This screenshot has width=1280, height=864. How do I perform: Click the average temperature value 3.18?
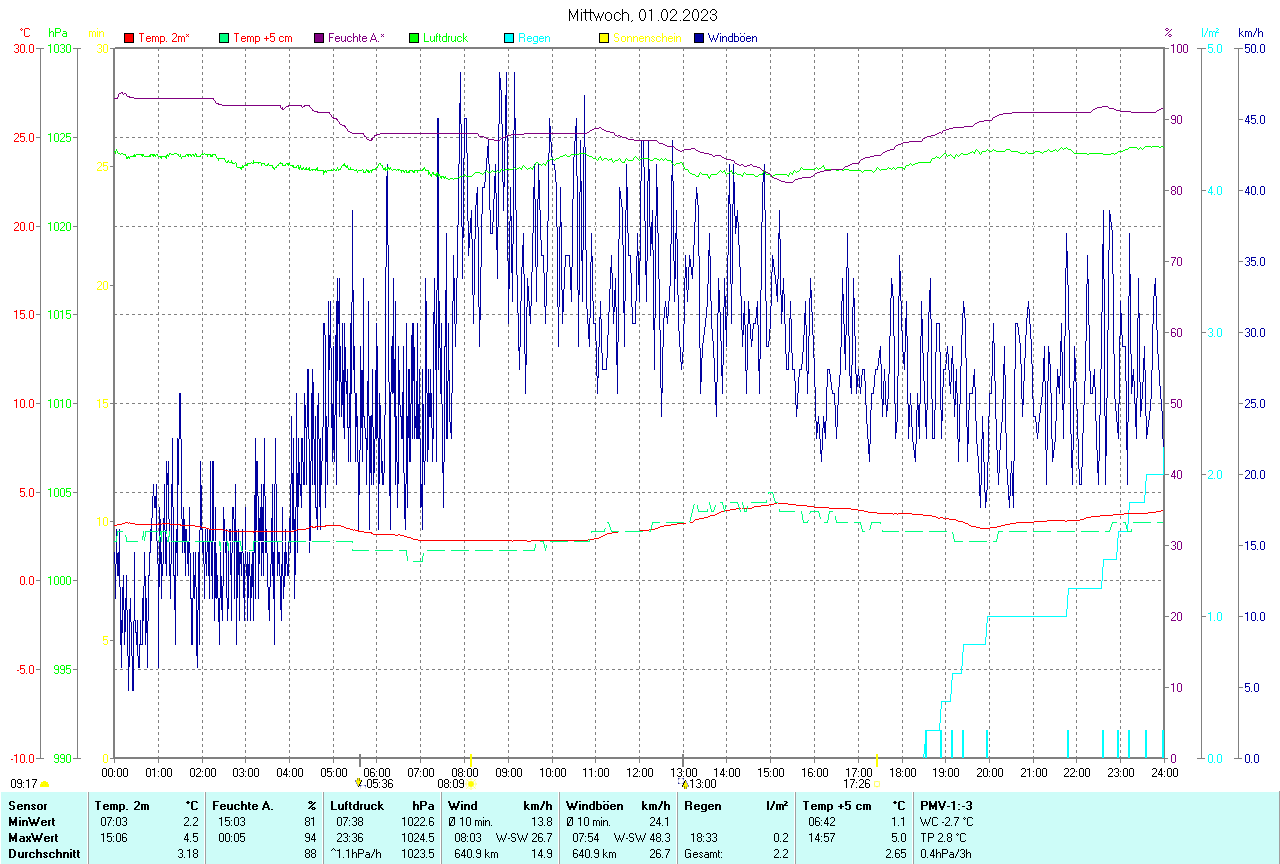click(189, 854)
